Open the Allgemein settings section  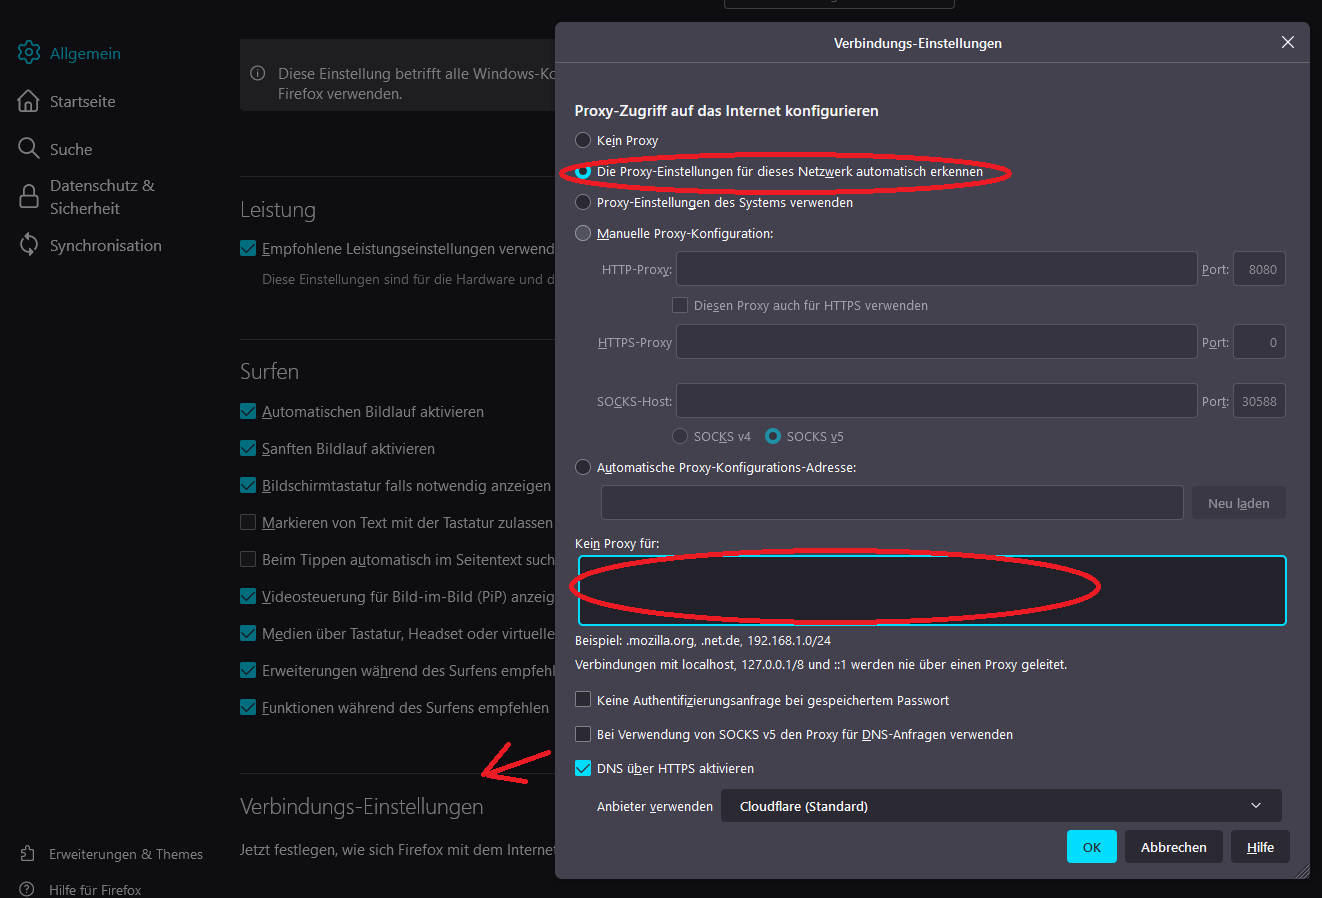(85, 53)
